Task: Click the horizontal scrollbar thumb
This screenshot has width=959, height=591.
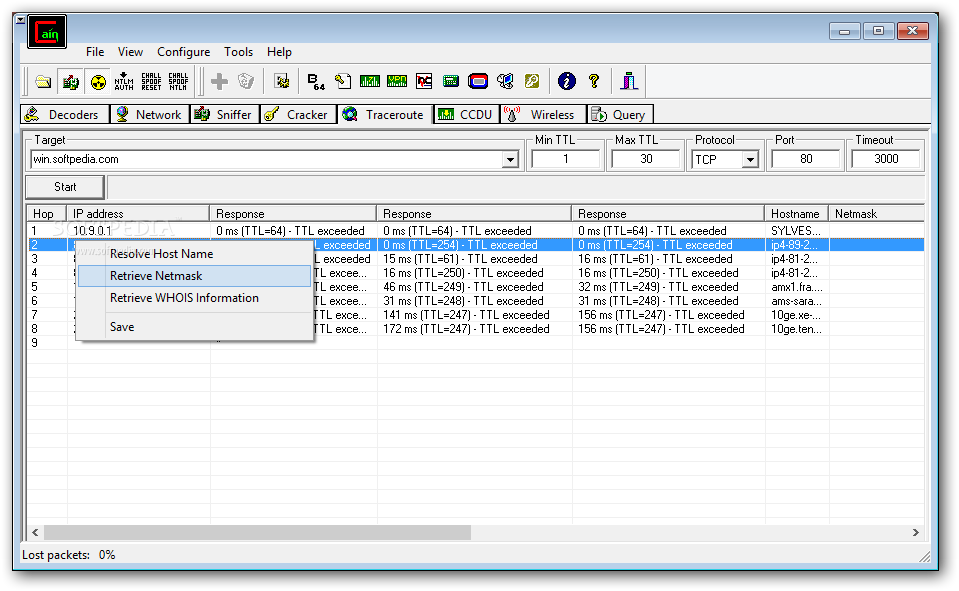Action: (257, 532)
